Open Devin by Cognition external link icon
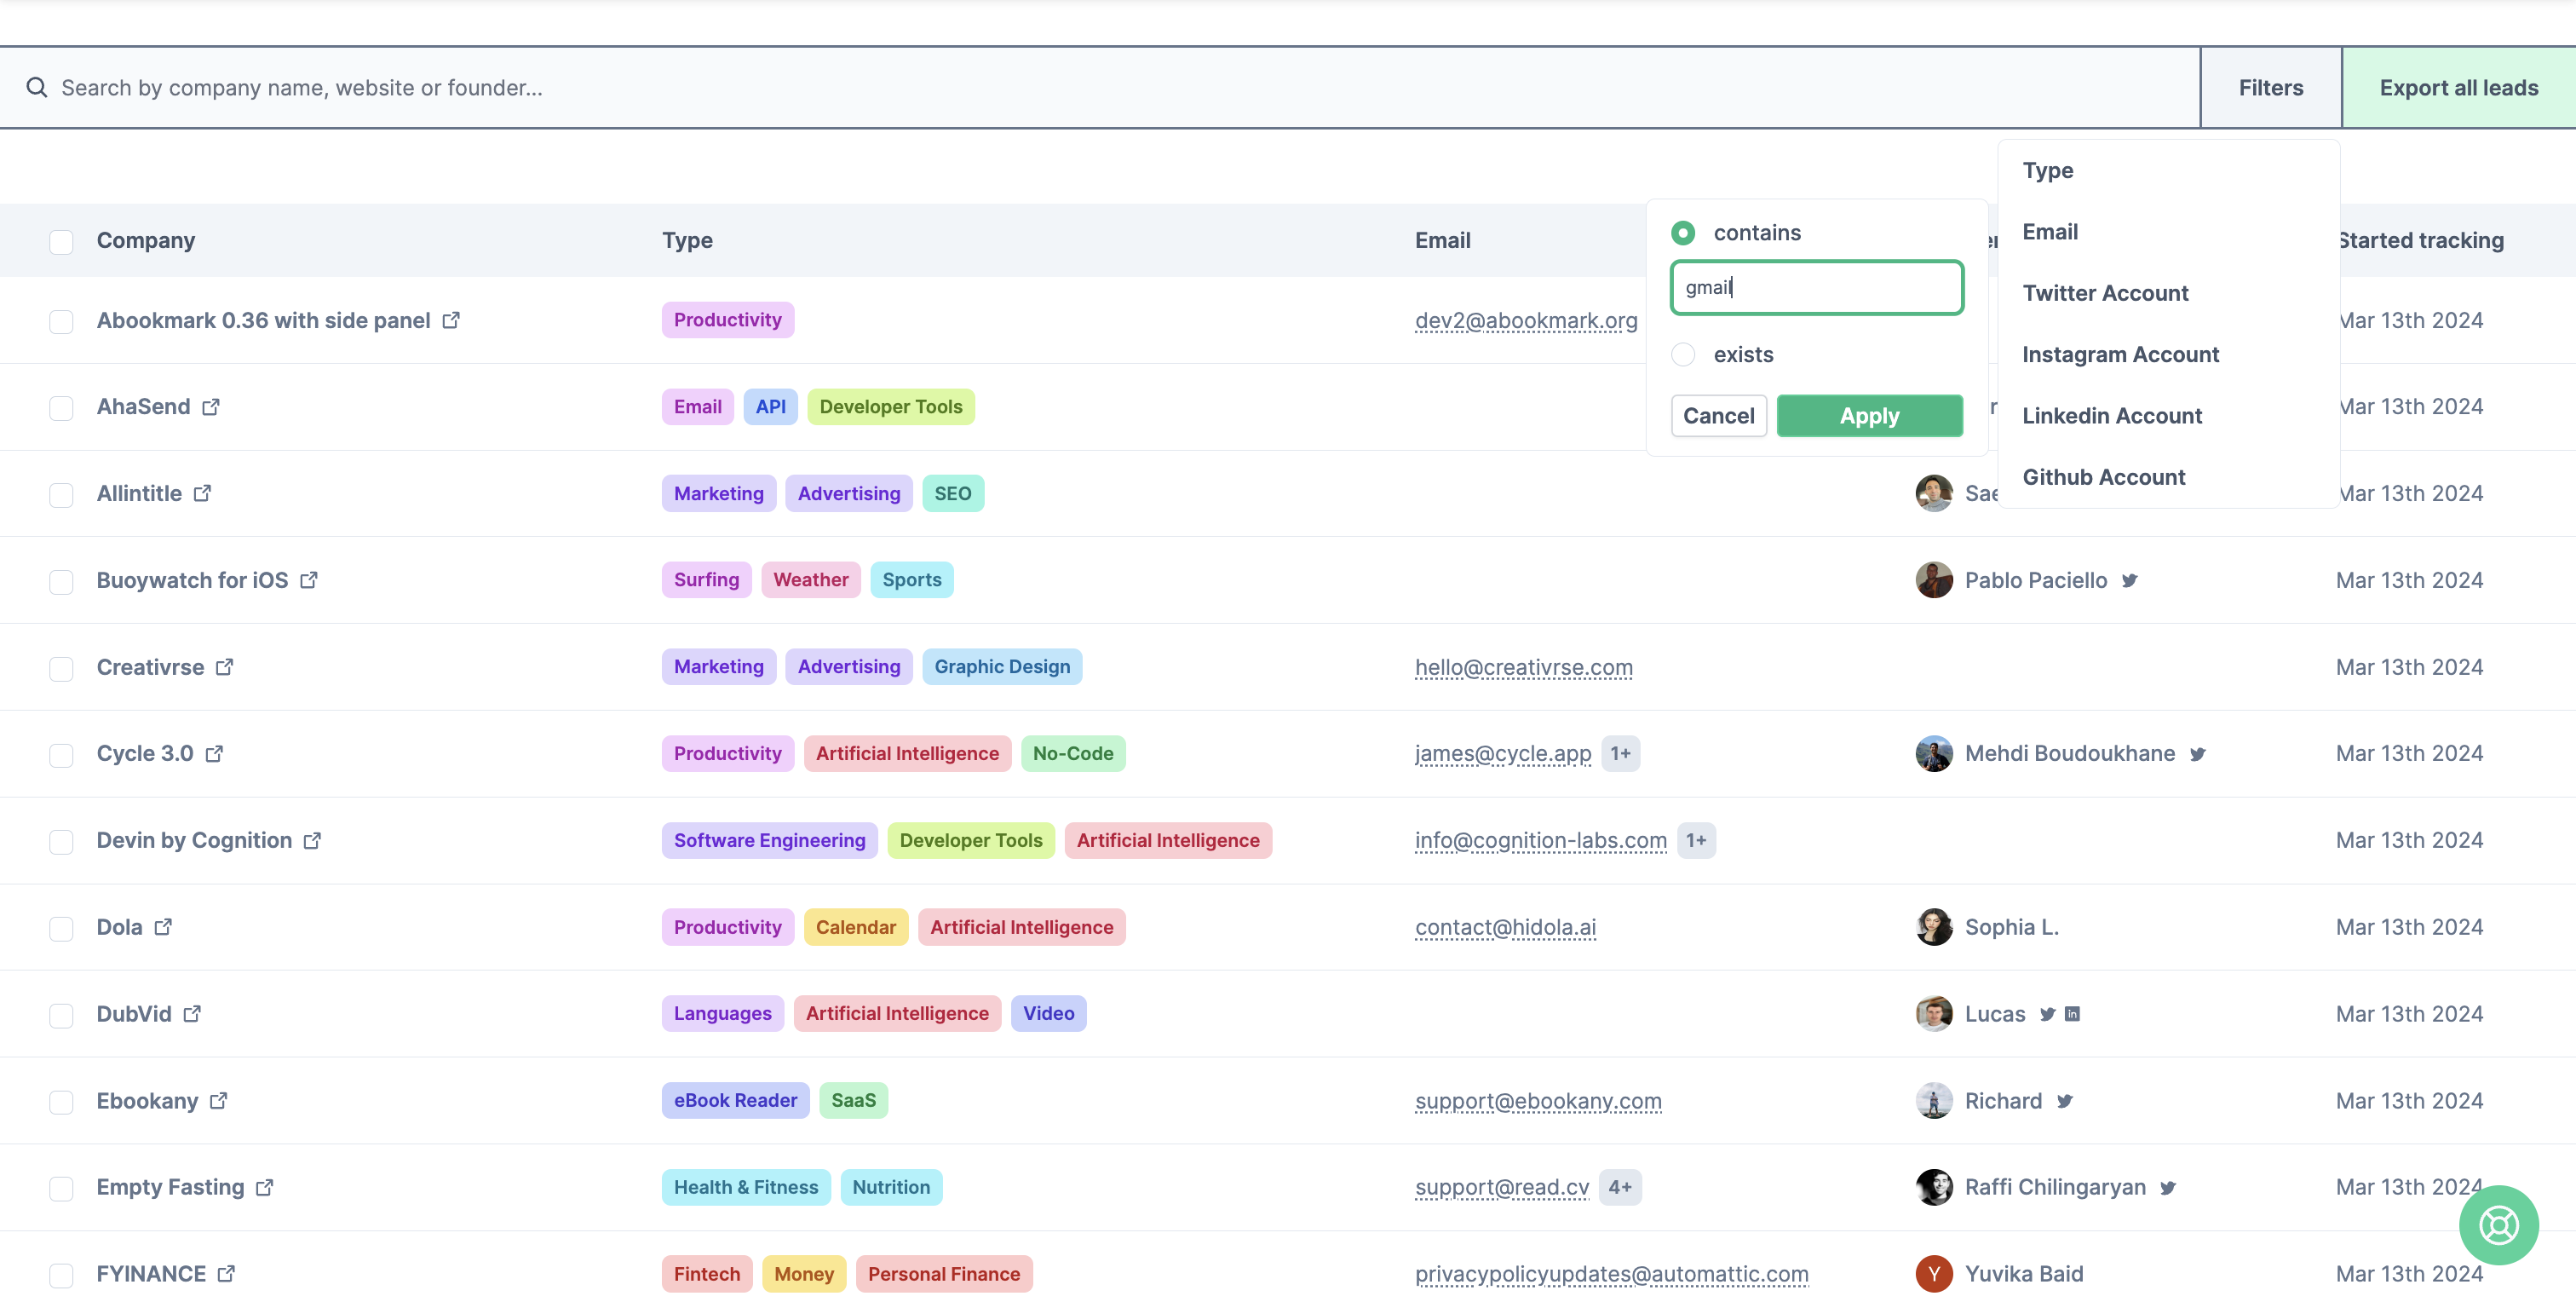The height and width of the screenshot is (1302, 2576). 313,840
